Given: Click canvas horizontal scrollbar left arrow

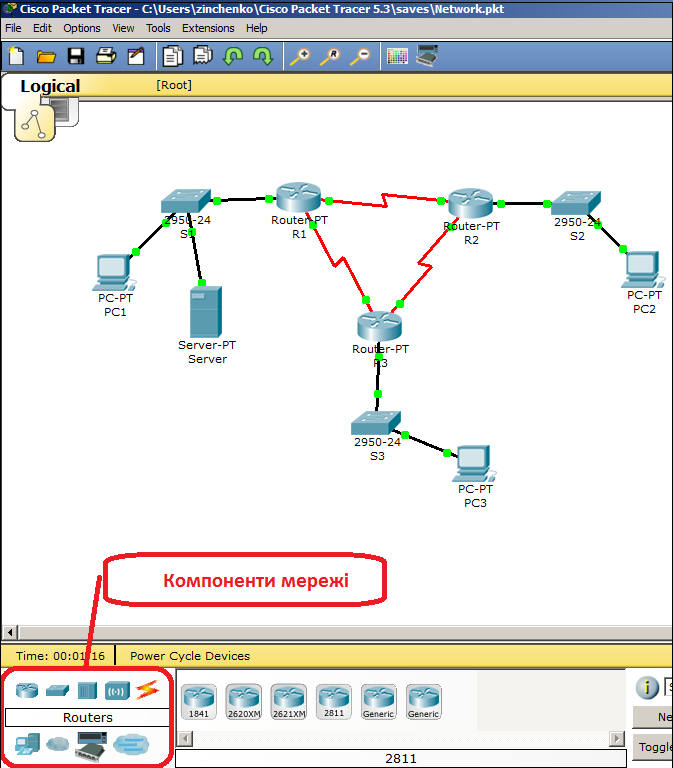Looking at the screenshot, I should click(10, 632).
